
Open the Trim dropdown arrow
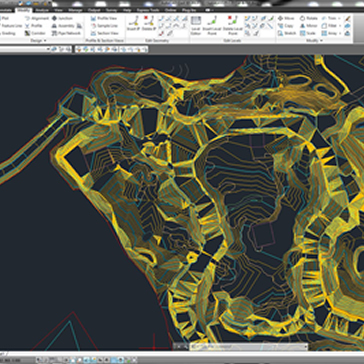pyautogui.click(x=339, y=18)
